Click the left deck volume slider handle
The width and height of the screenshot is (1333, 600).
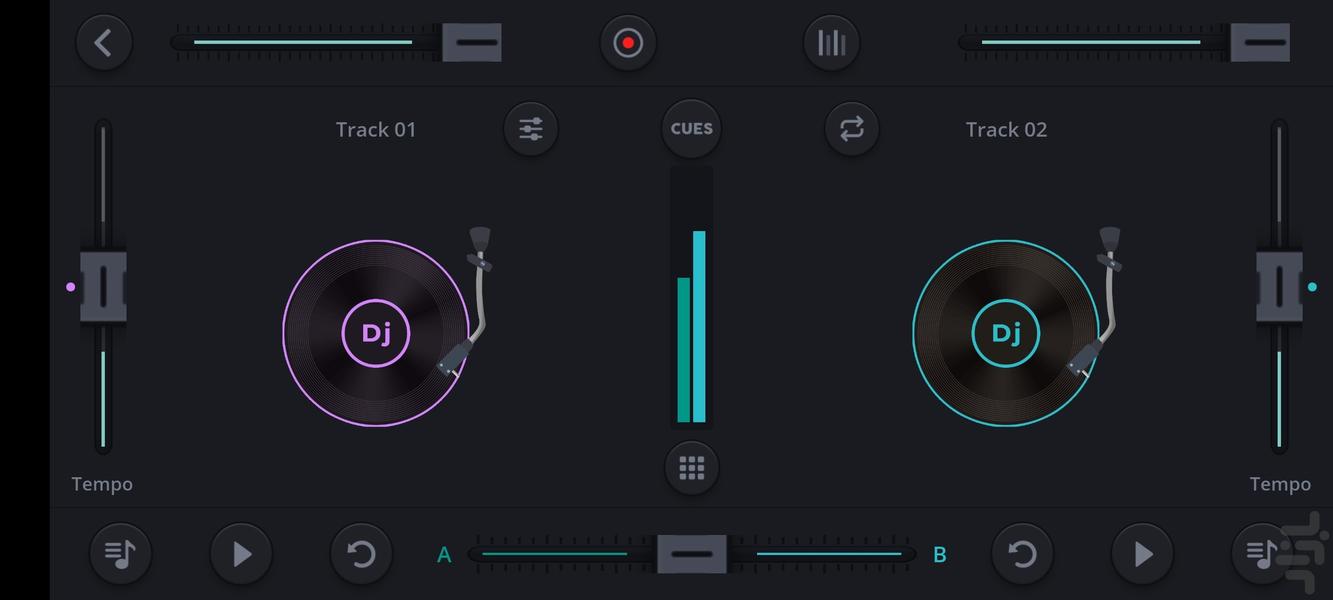click(472, 43)
